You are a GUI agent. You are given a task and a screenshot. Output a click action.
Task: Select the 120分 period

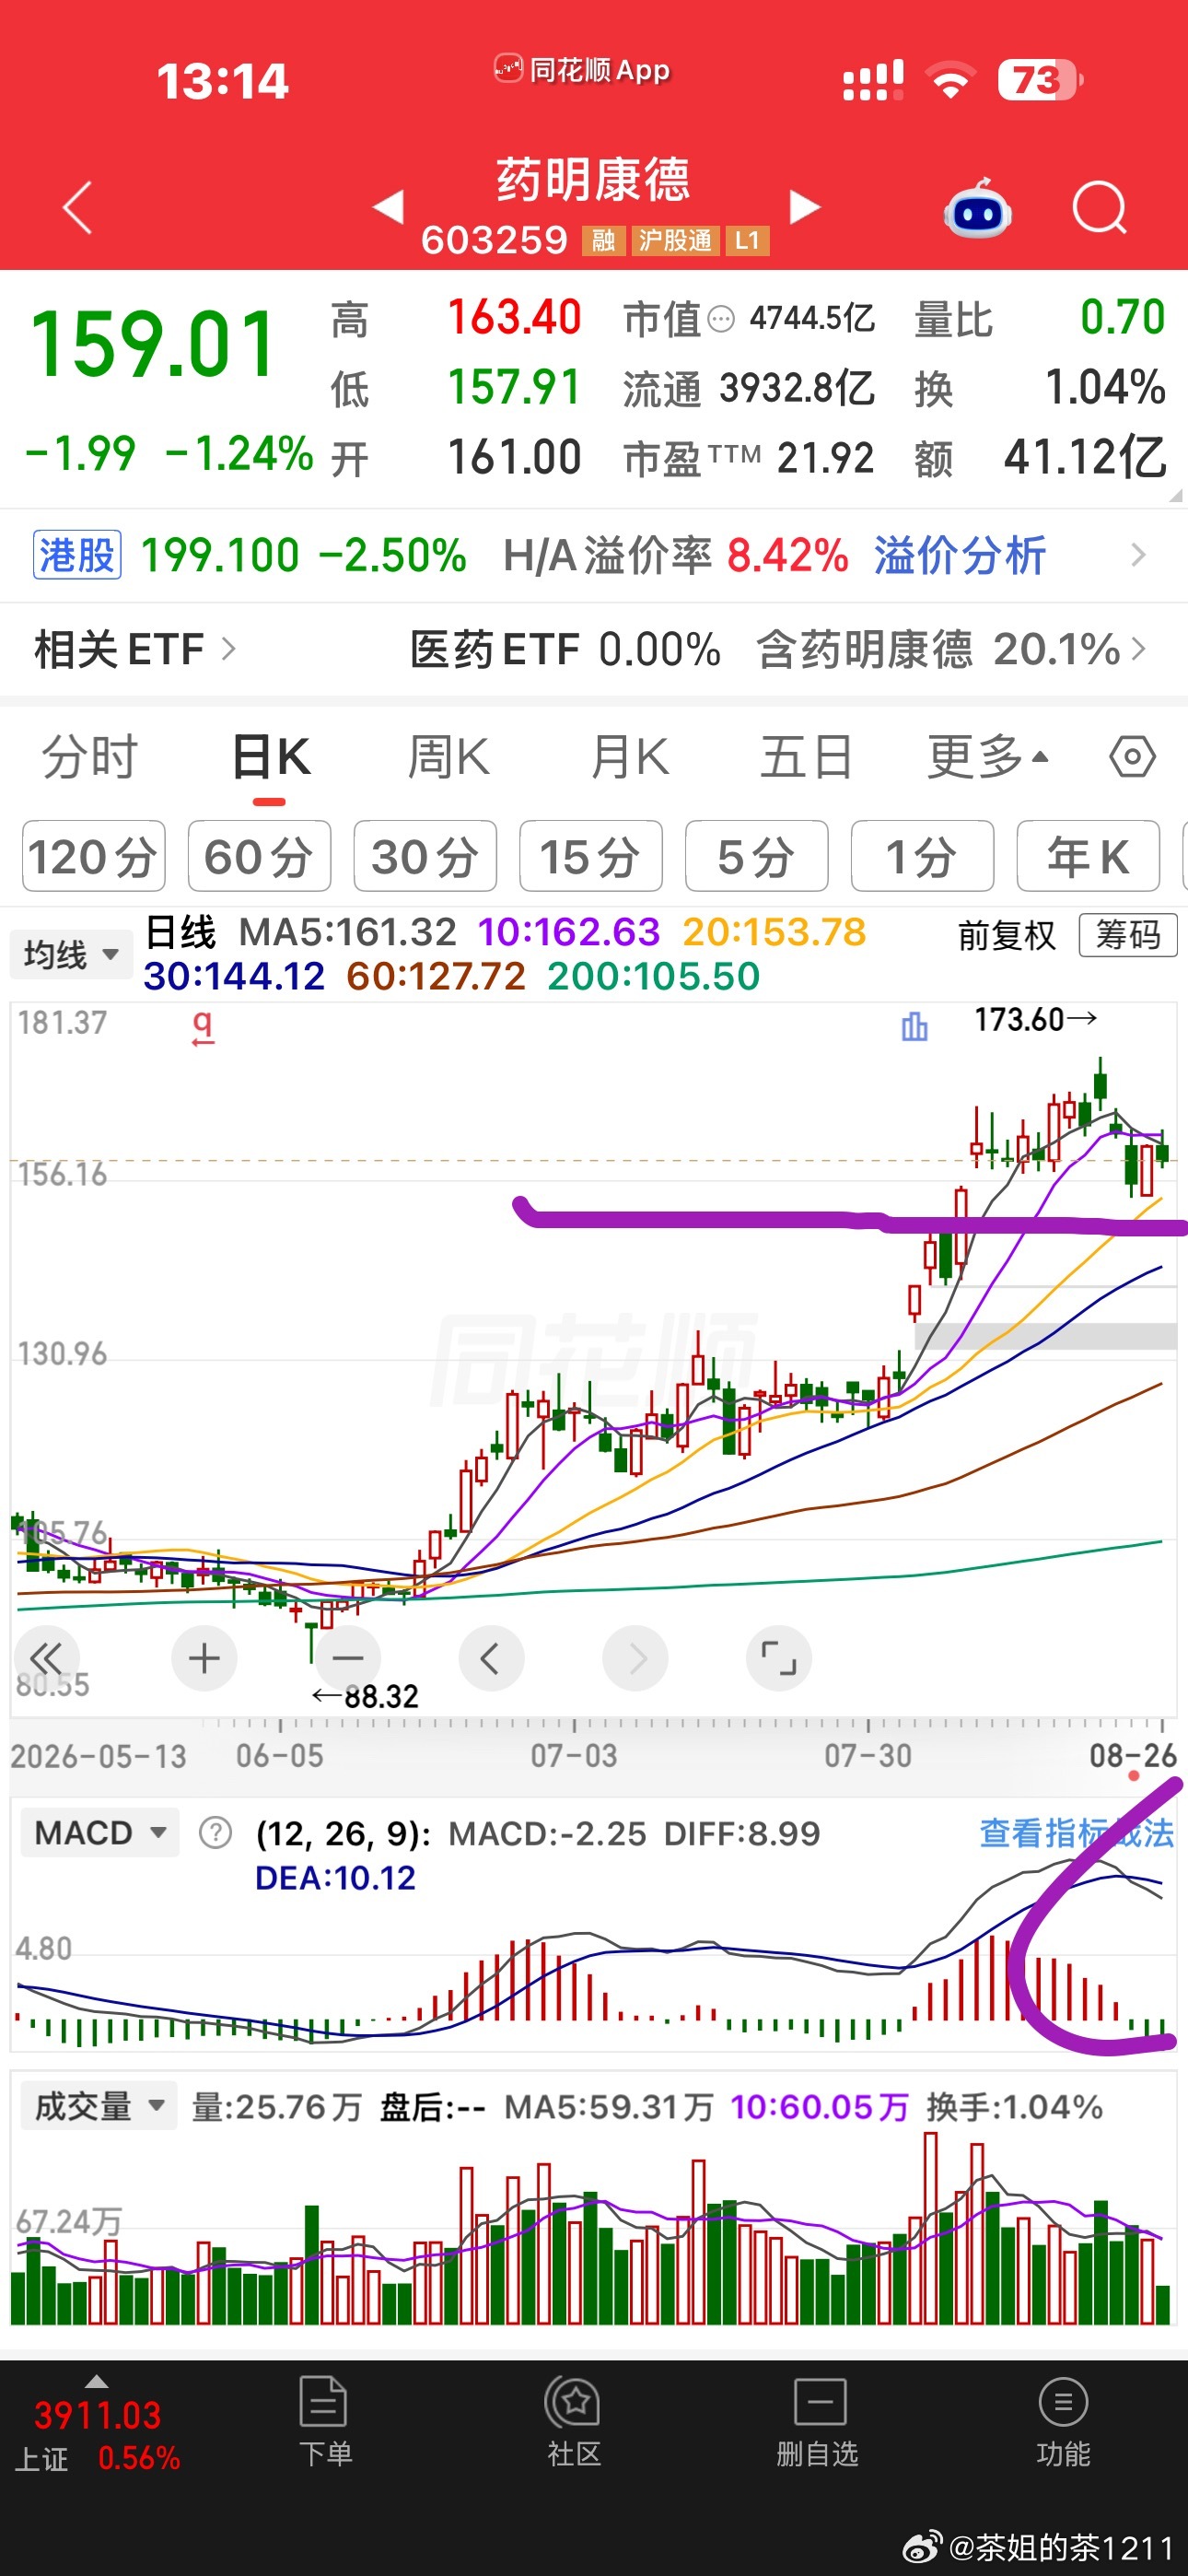click(93, 856)
